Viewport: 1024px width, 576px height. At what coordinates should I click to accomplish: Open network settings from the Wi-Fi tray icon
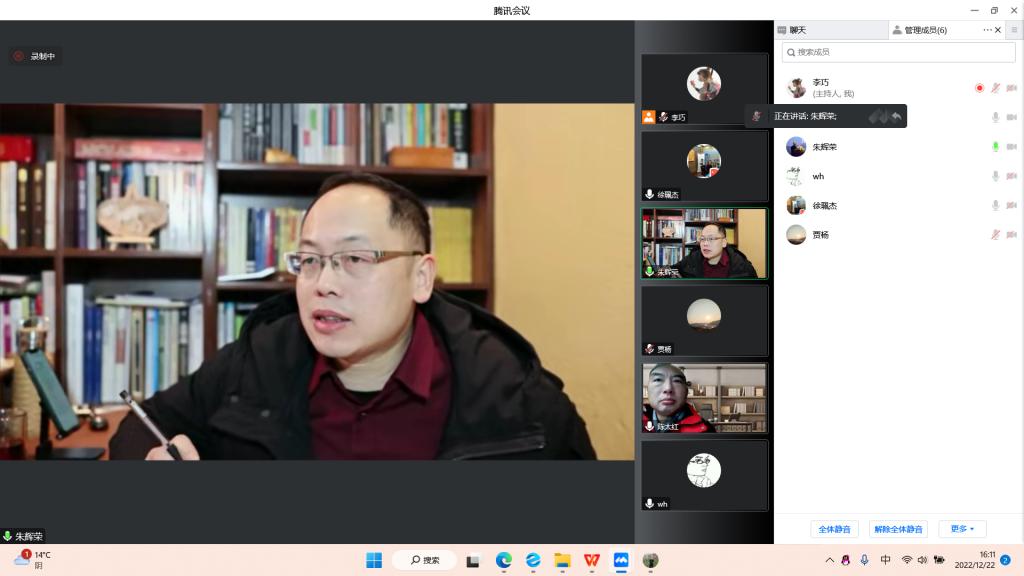[x=906, y=560]
